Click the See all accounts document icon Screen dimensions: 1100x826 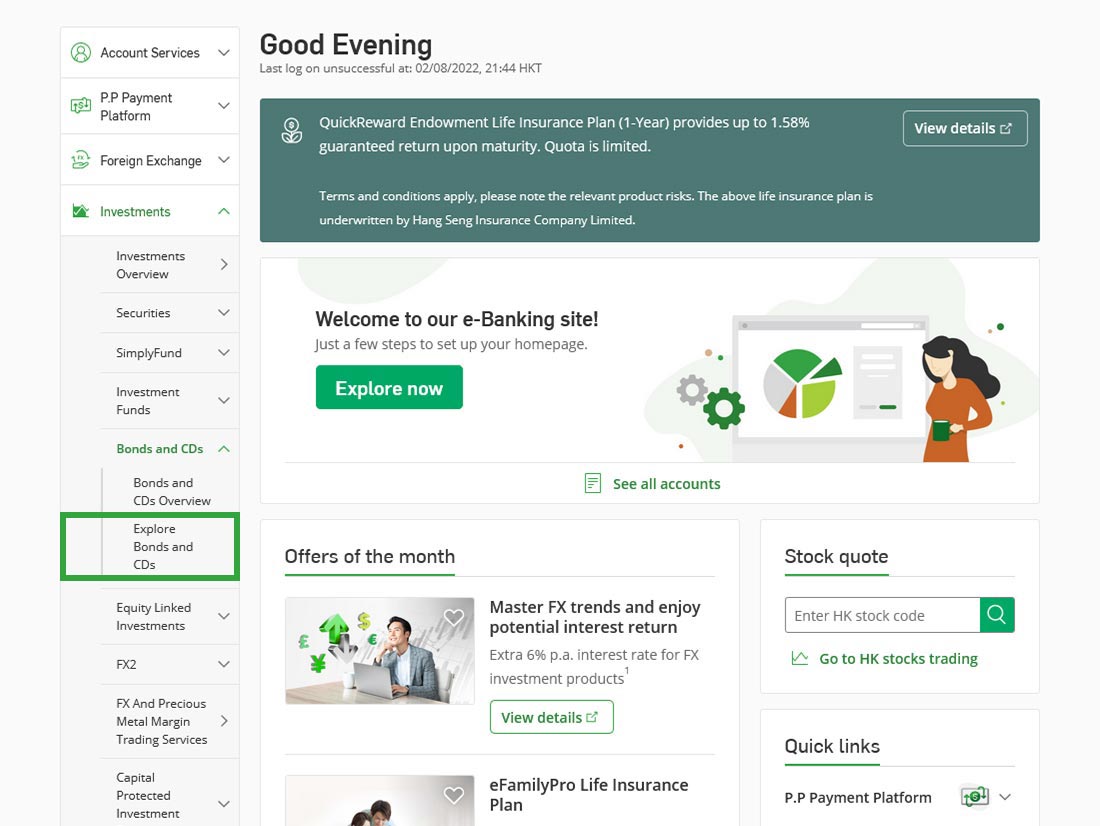[x=593, y=483]
